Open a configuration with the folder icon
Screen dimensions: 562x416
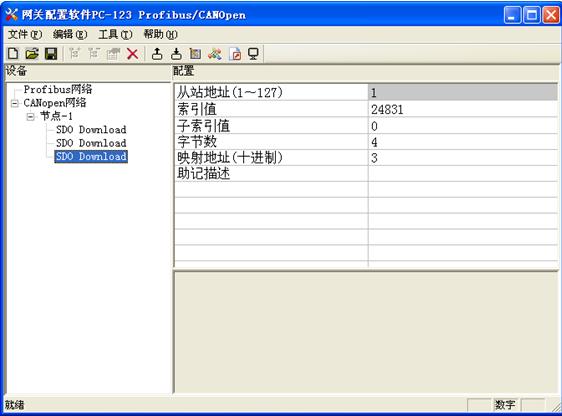tap(32, 54)
